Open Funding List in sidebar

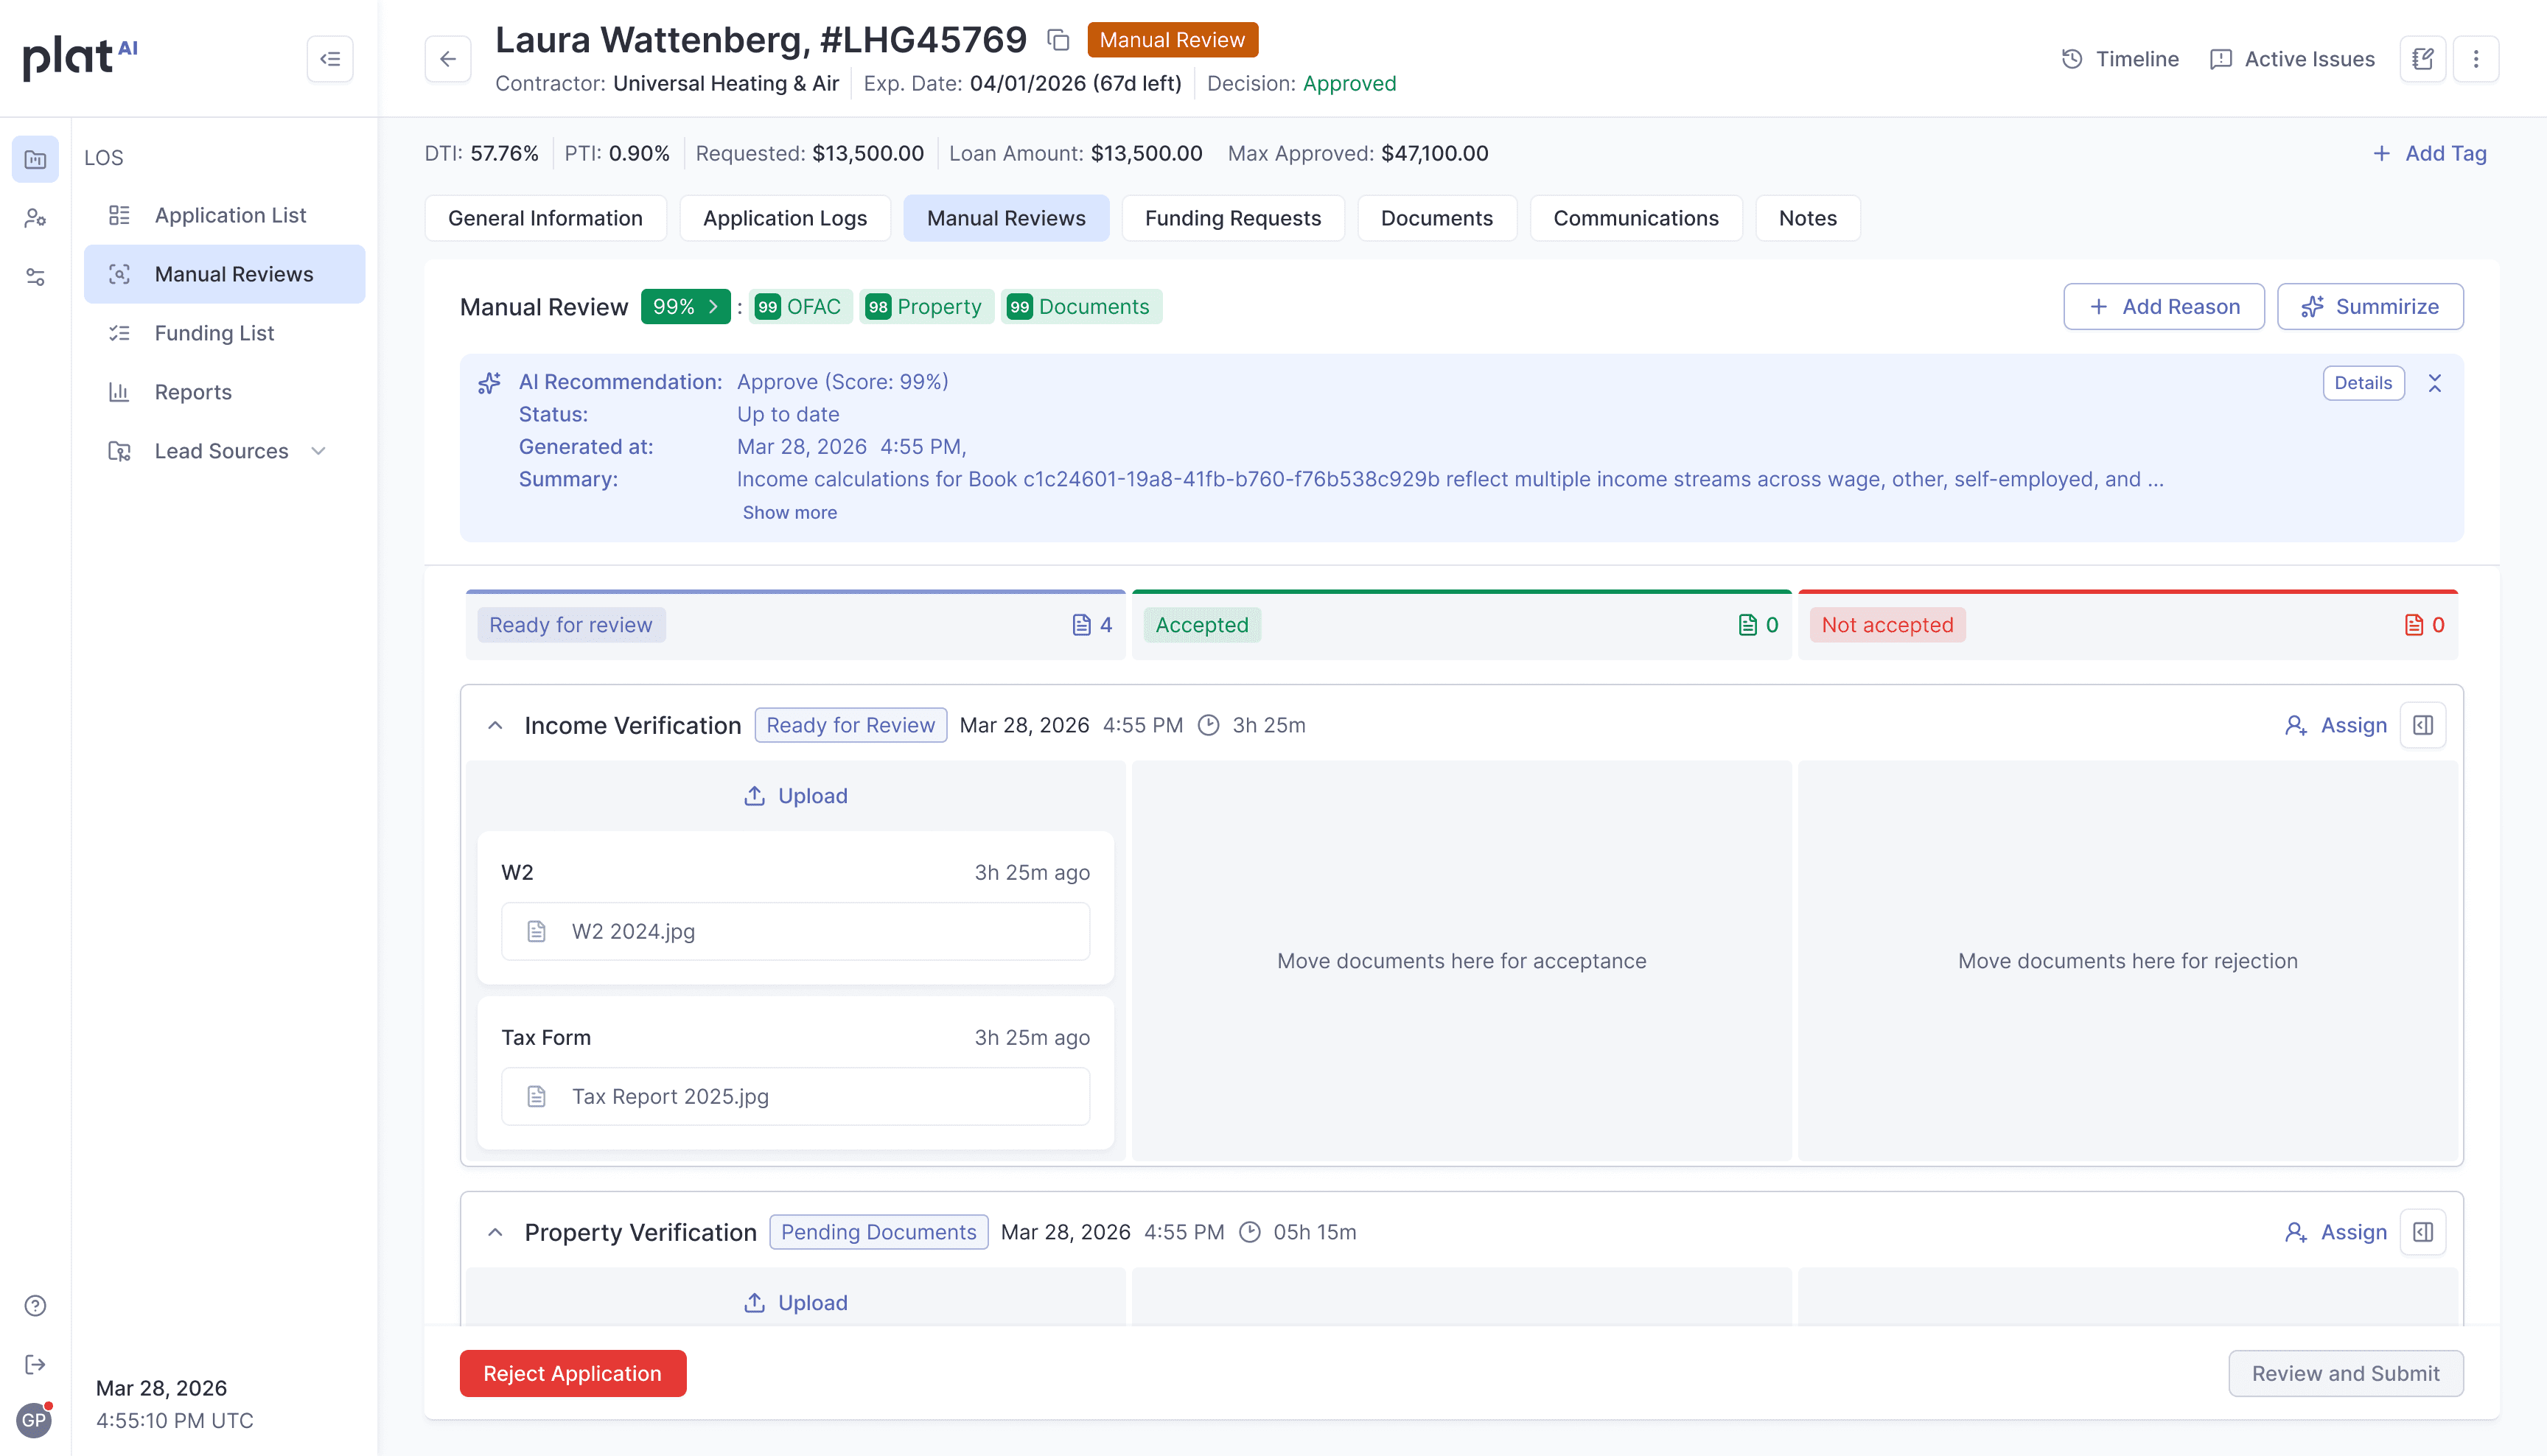[224, 333]
